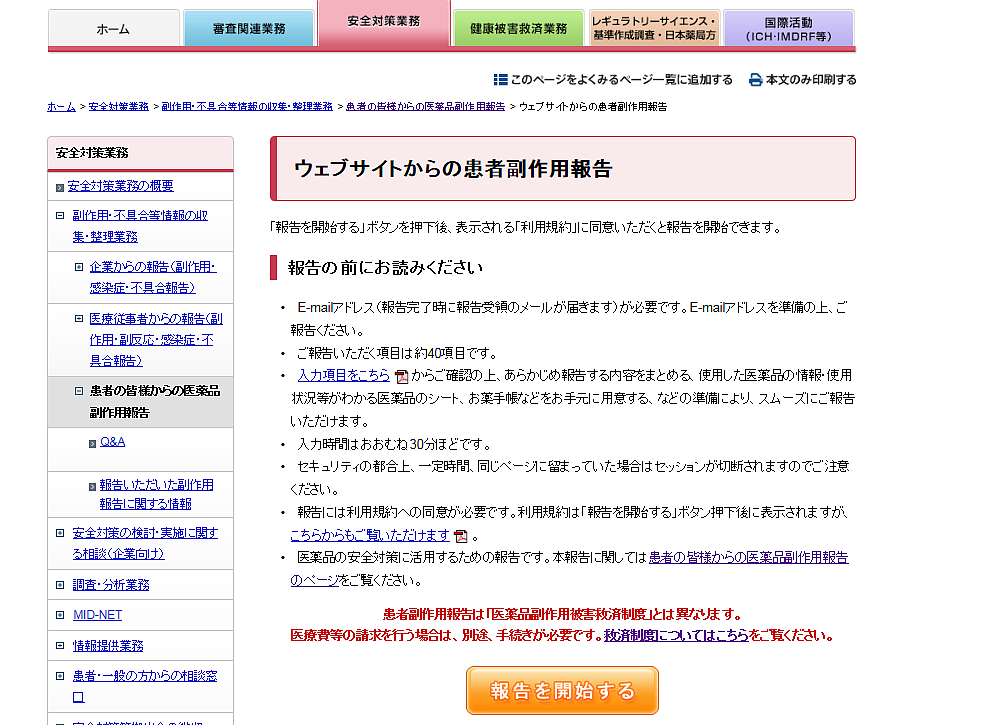Click the blue list icon to bookmark this page
Image resolution: width=987 pixels, height=725 pixels.
(500, 79)
